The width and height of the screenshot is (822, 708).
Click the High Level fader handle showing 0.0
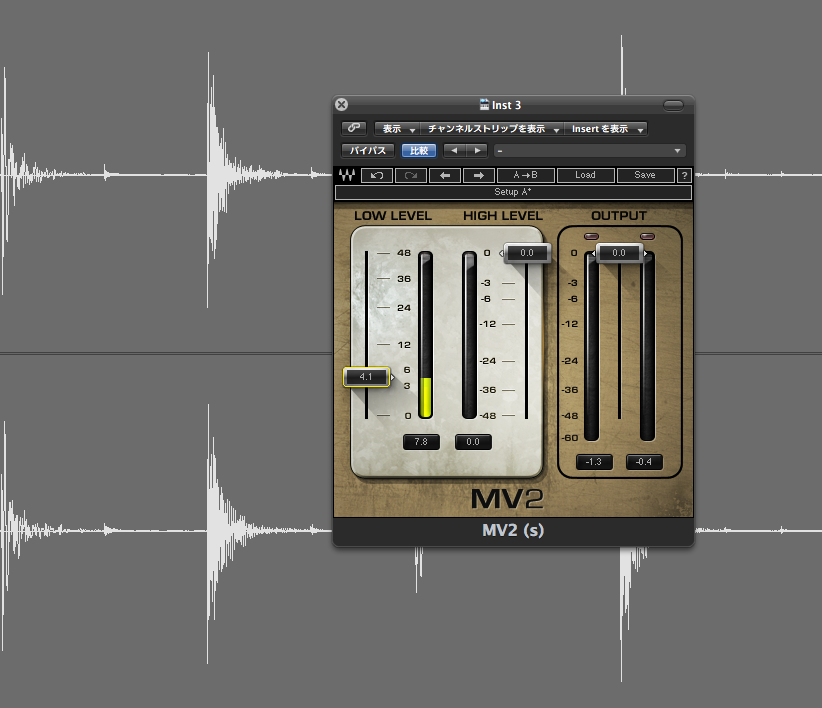pyautogui.click(x=527, y=253)
